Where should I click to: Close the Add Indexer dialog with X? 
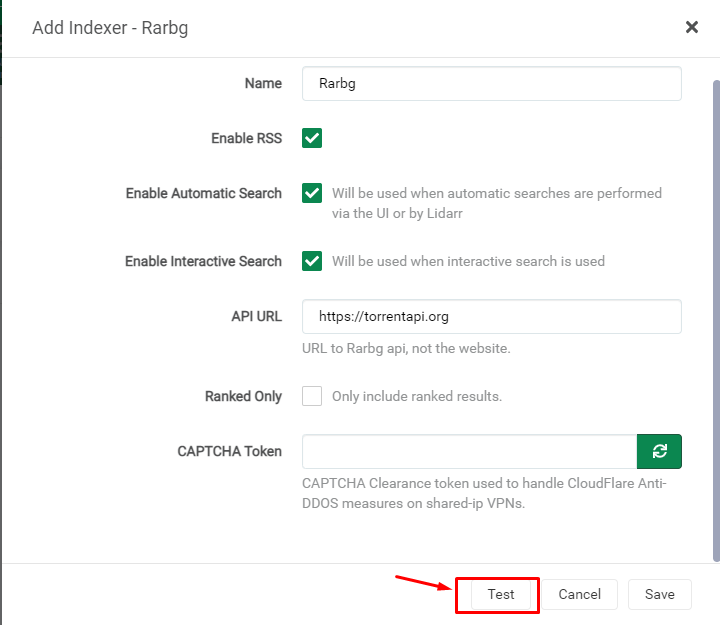pyautogui.click(x=692, y=27)
